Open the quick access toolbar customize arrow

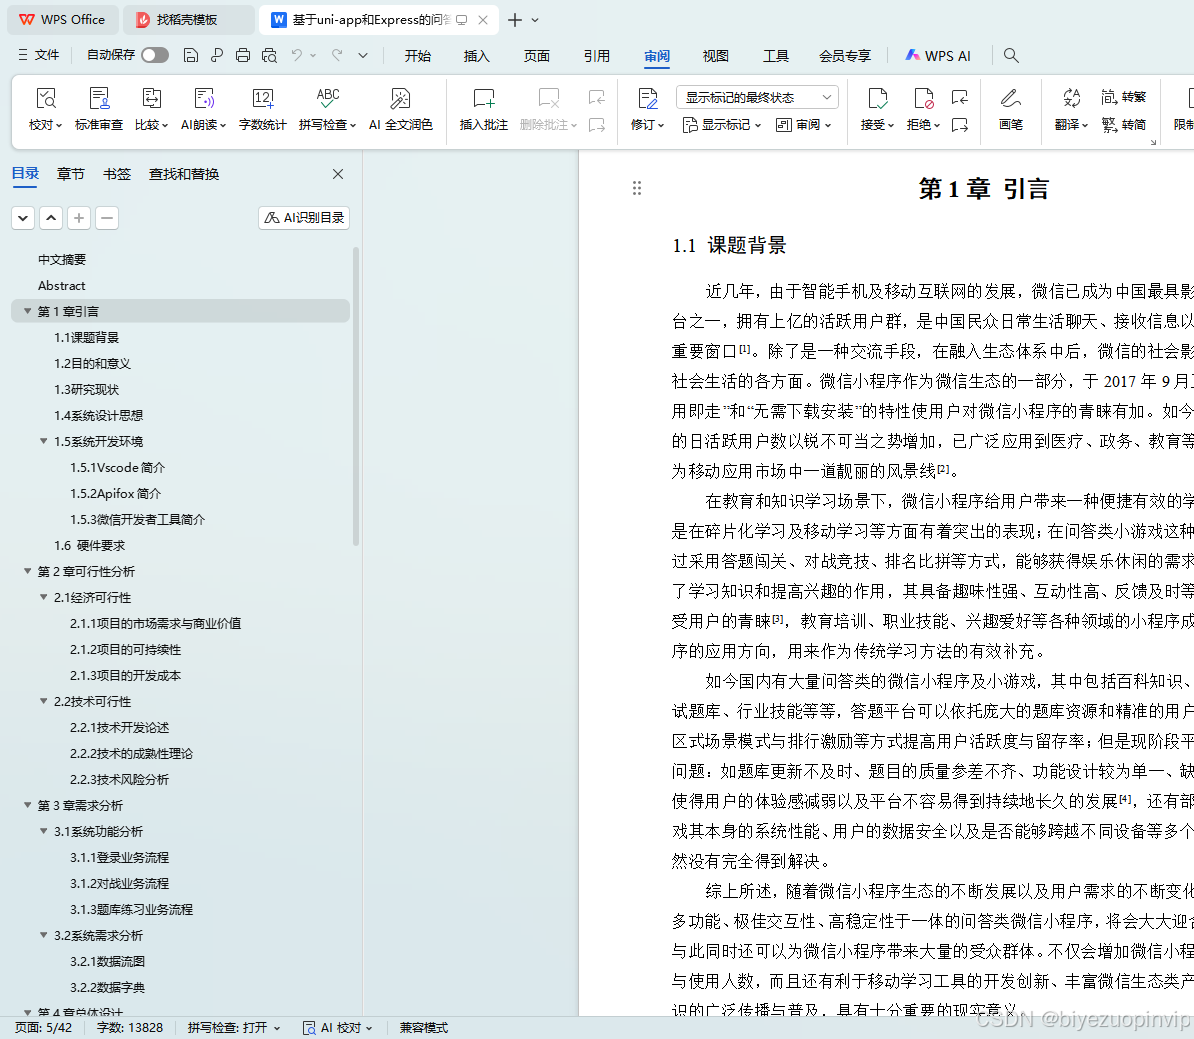[363, 55]
